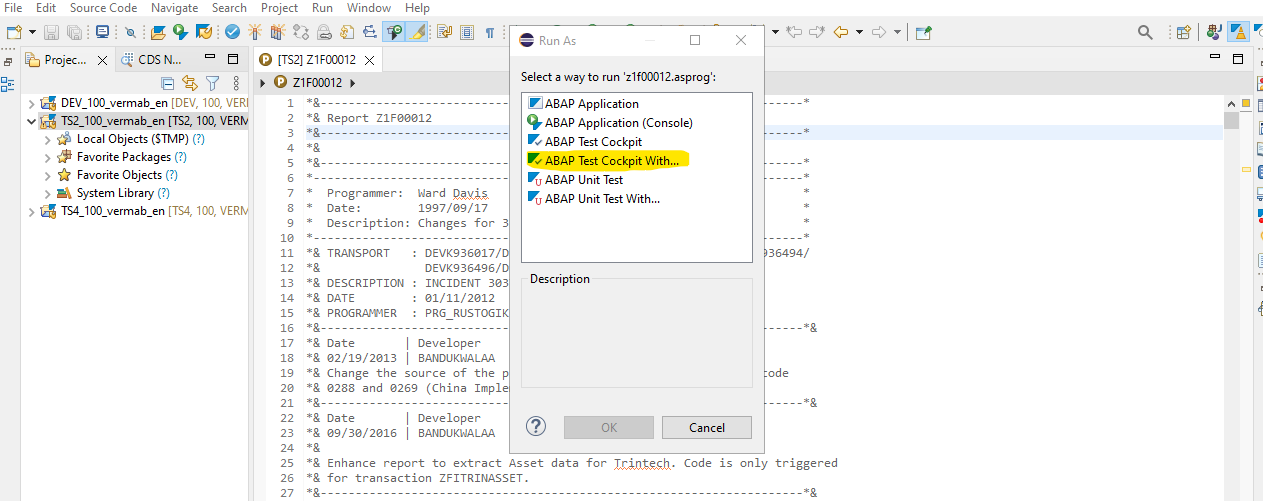Expand the DEV_100_vermab_en project node
Screen dimensions: 1263x501
pyautogui.click(x=32, y=103)
